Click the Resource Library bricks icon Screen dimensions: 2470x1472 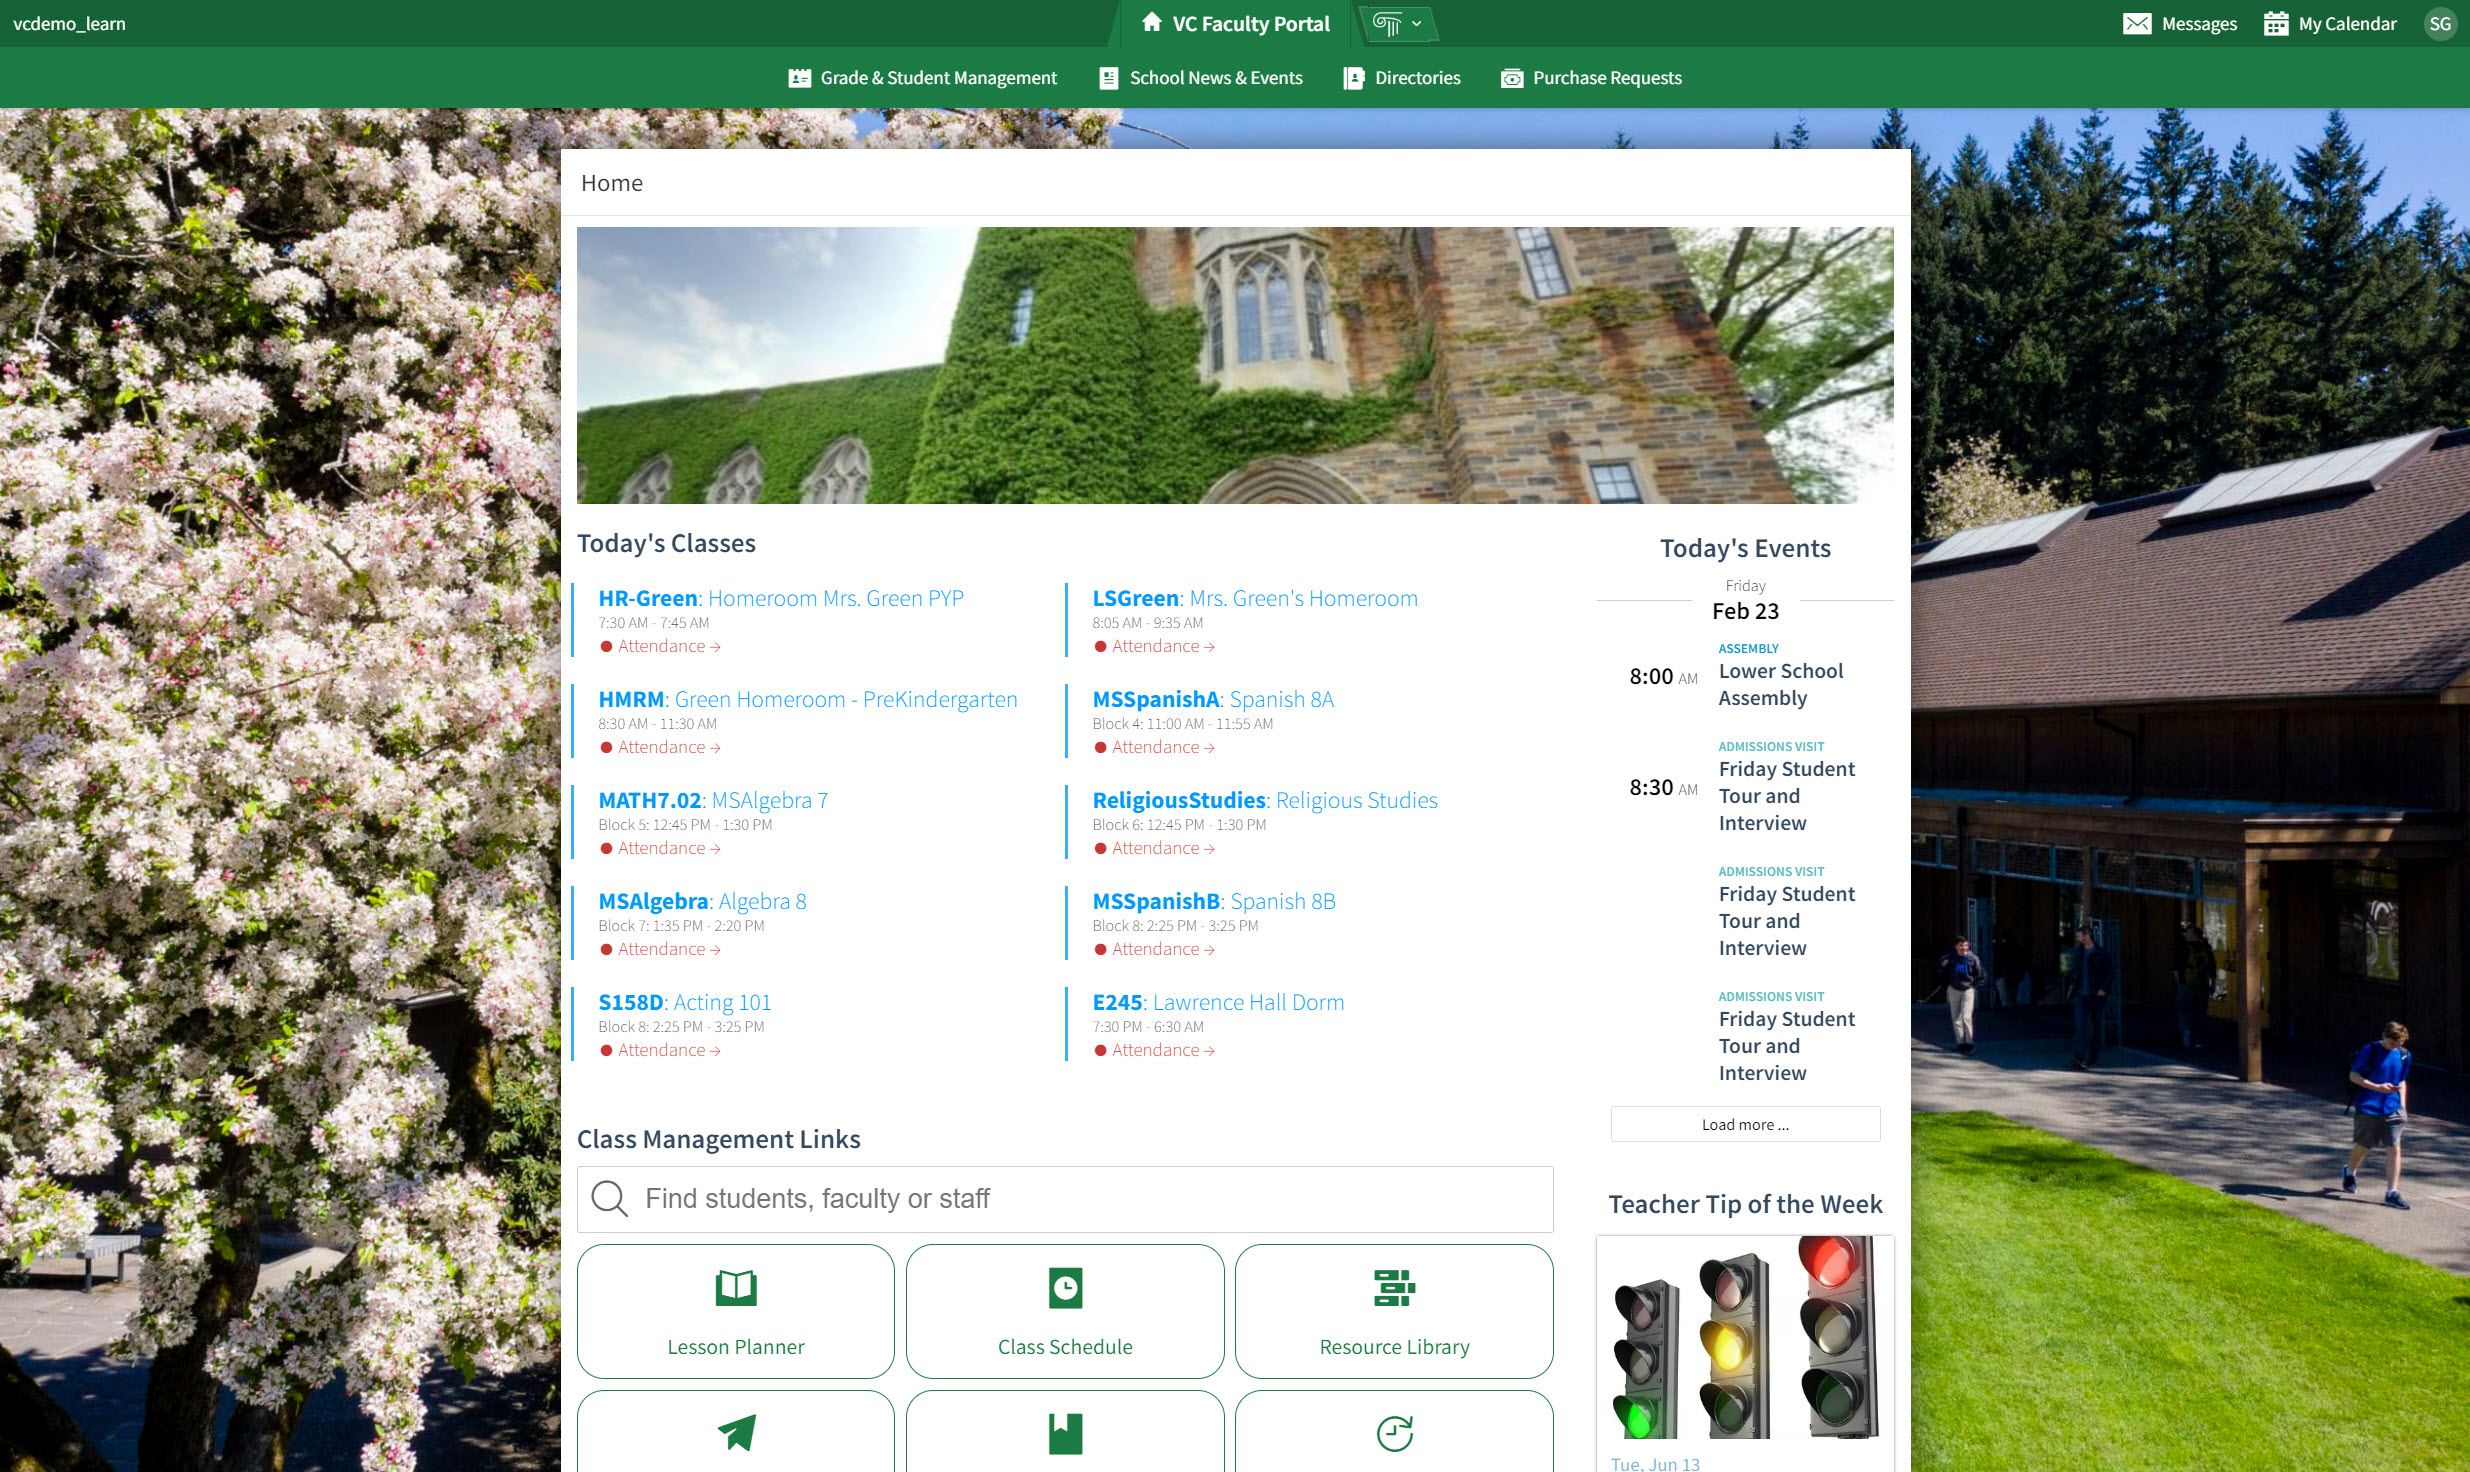1394,1288
